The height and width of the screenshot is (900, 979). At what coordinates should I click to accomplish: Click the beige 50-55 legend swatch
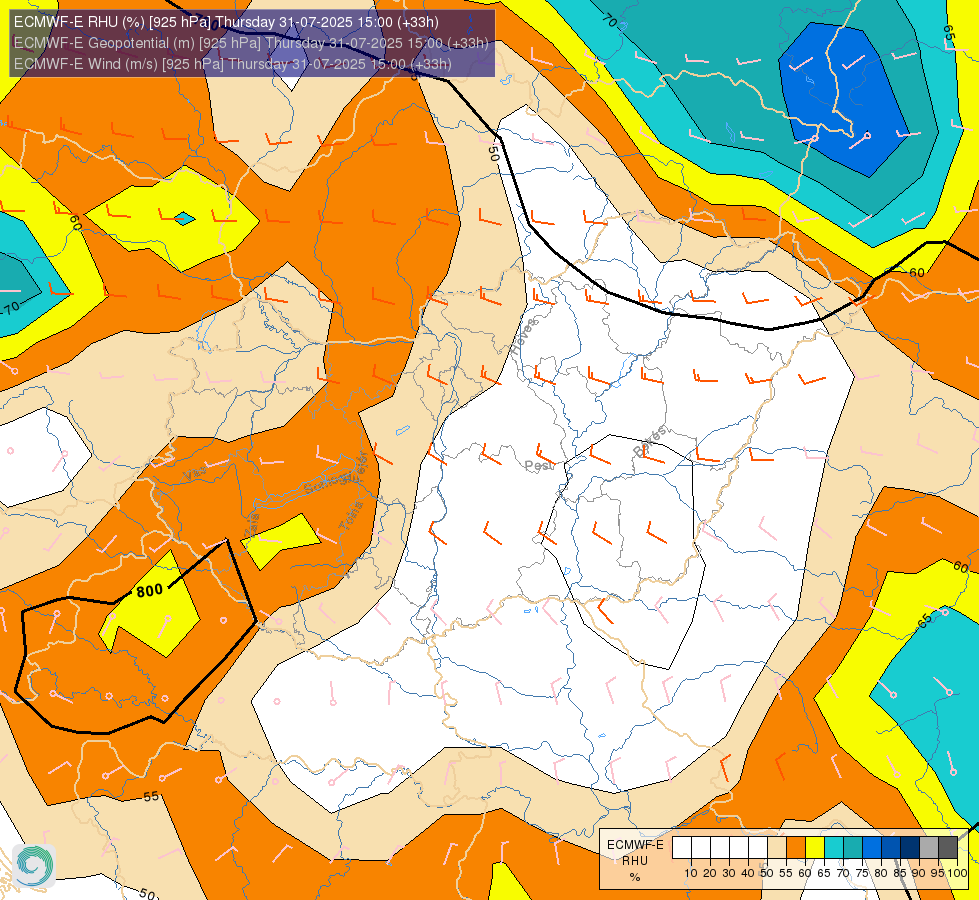point(777,847)
